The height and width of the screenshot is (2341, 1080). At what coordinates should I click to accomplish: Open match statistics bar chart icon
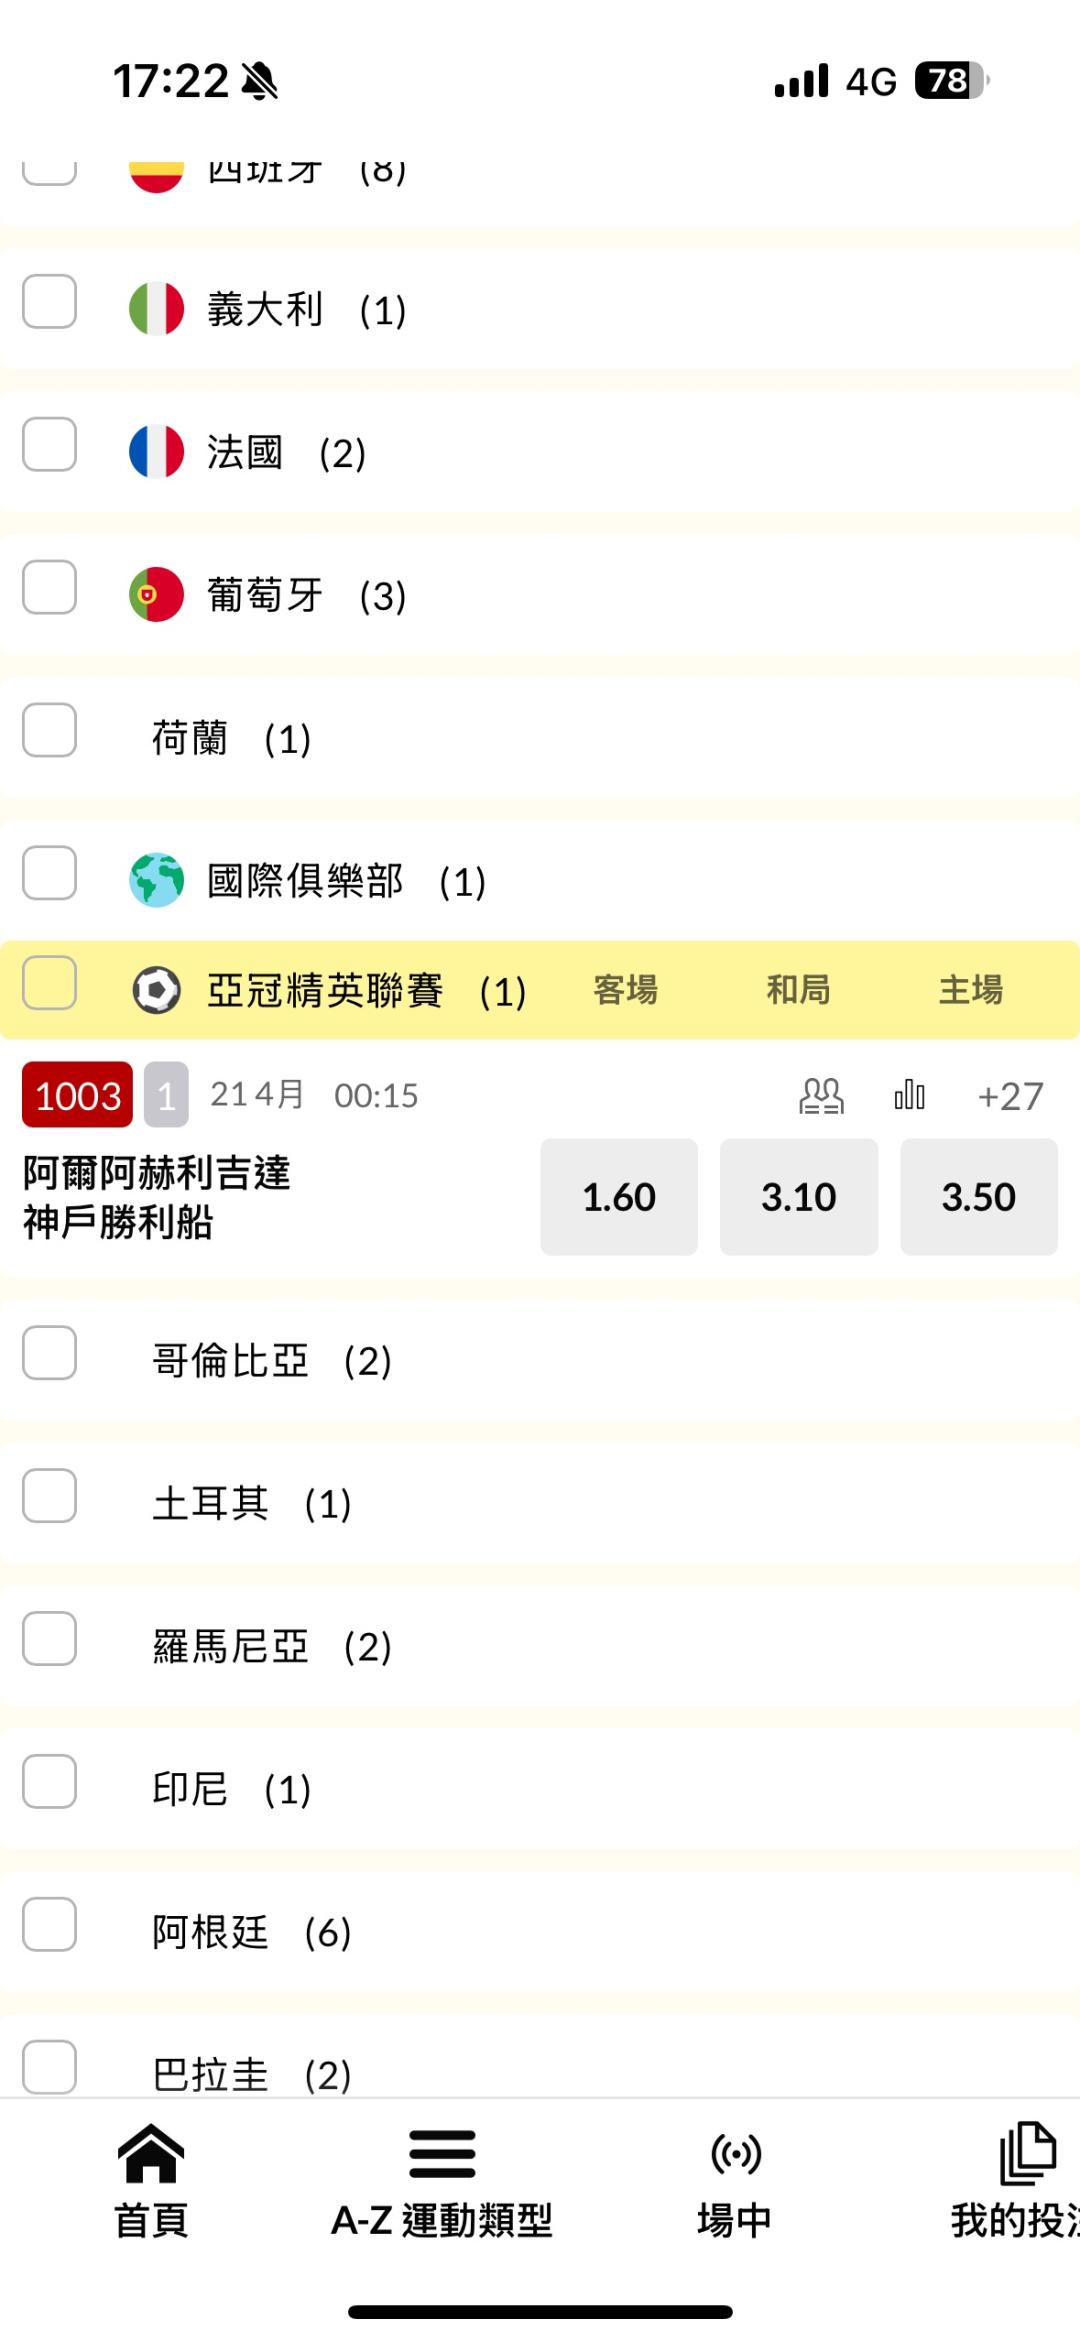[909, 1096]
